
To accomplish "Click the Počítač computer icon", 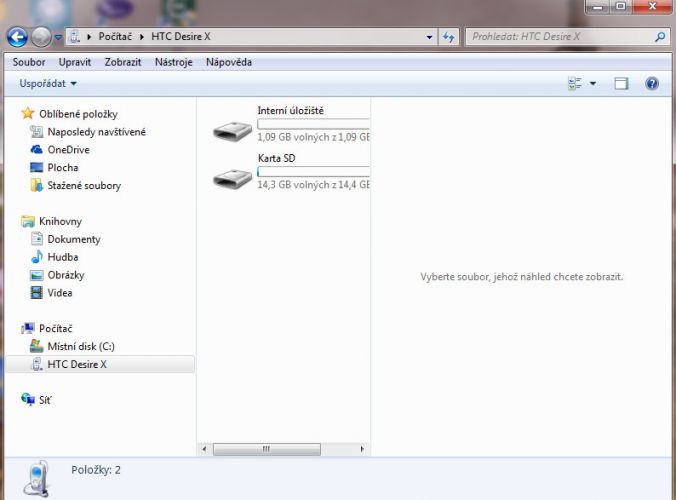I will point(28,328).
